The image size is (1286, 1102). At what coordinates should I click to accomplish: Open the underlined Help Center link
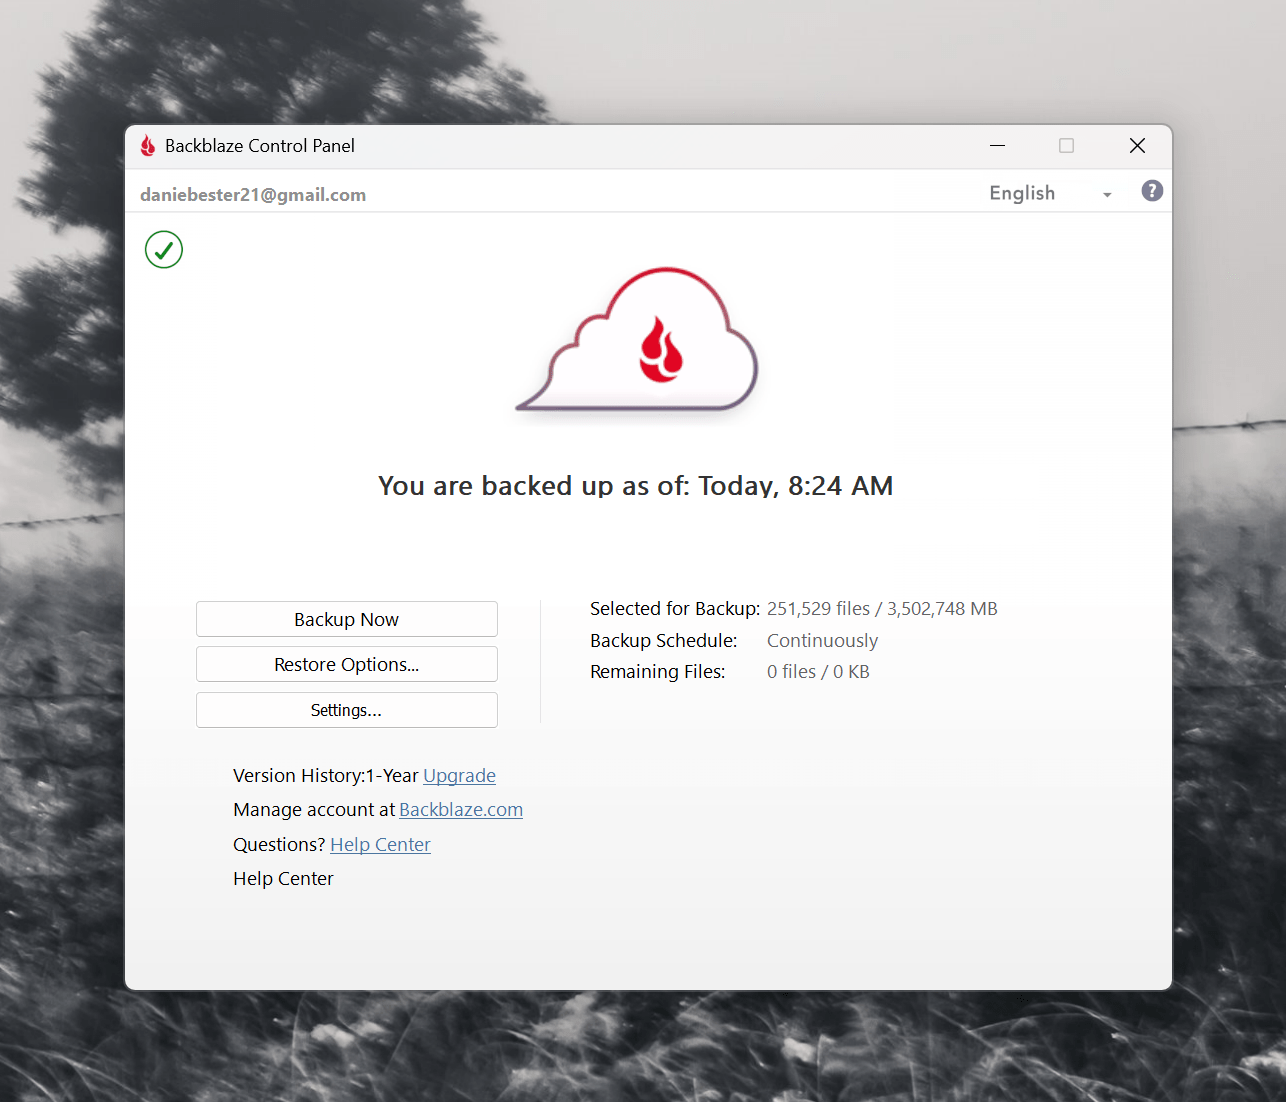coord(380,845)
